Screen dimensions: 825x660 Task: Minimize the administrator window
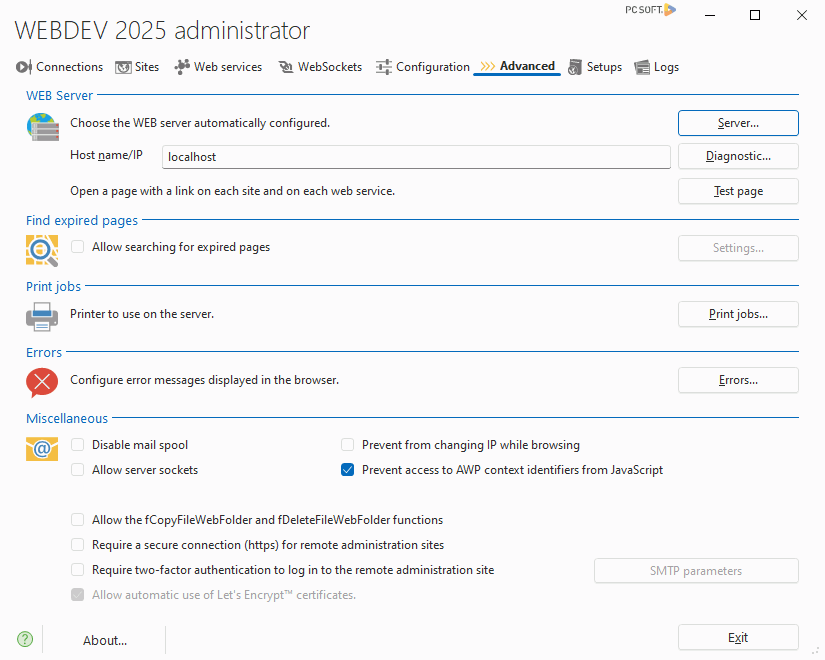(710, 15)
